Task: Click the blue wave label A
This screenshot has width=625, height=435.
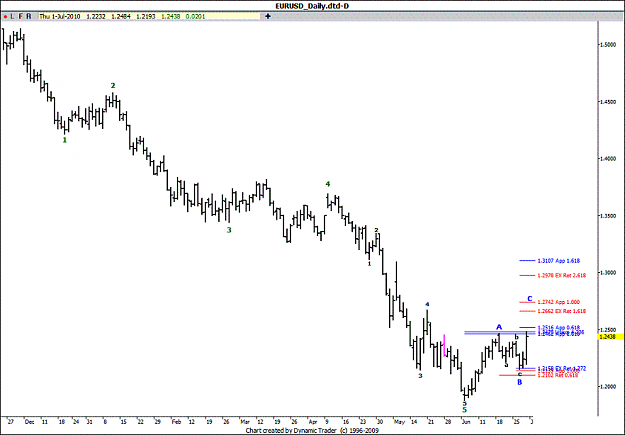Action: click(499, 327)
